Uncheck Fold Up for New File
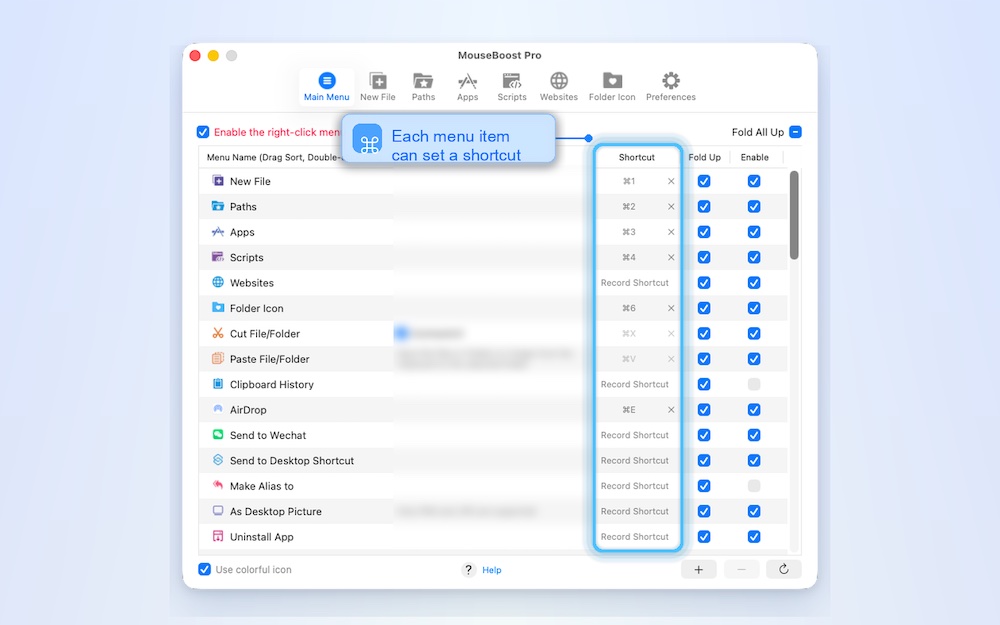Image resolution: width=1000 pixels, height=625 pixels. 704,181
